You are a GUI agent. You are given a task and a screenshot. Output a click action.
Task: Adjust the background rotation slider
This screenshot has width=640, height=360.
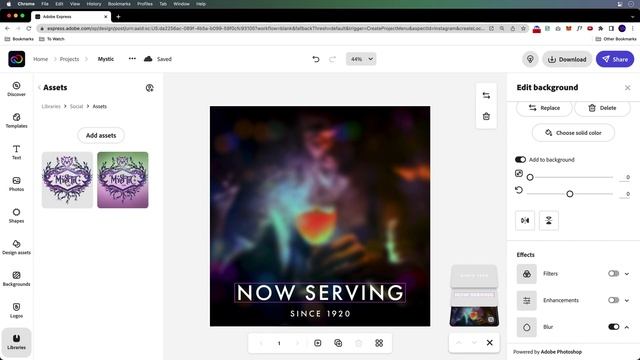point(570,194)
